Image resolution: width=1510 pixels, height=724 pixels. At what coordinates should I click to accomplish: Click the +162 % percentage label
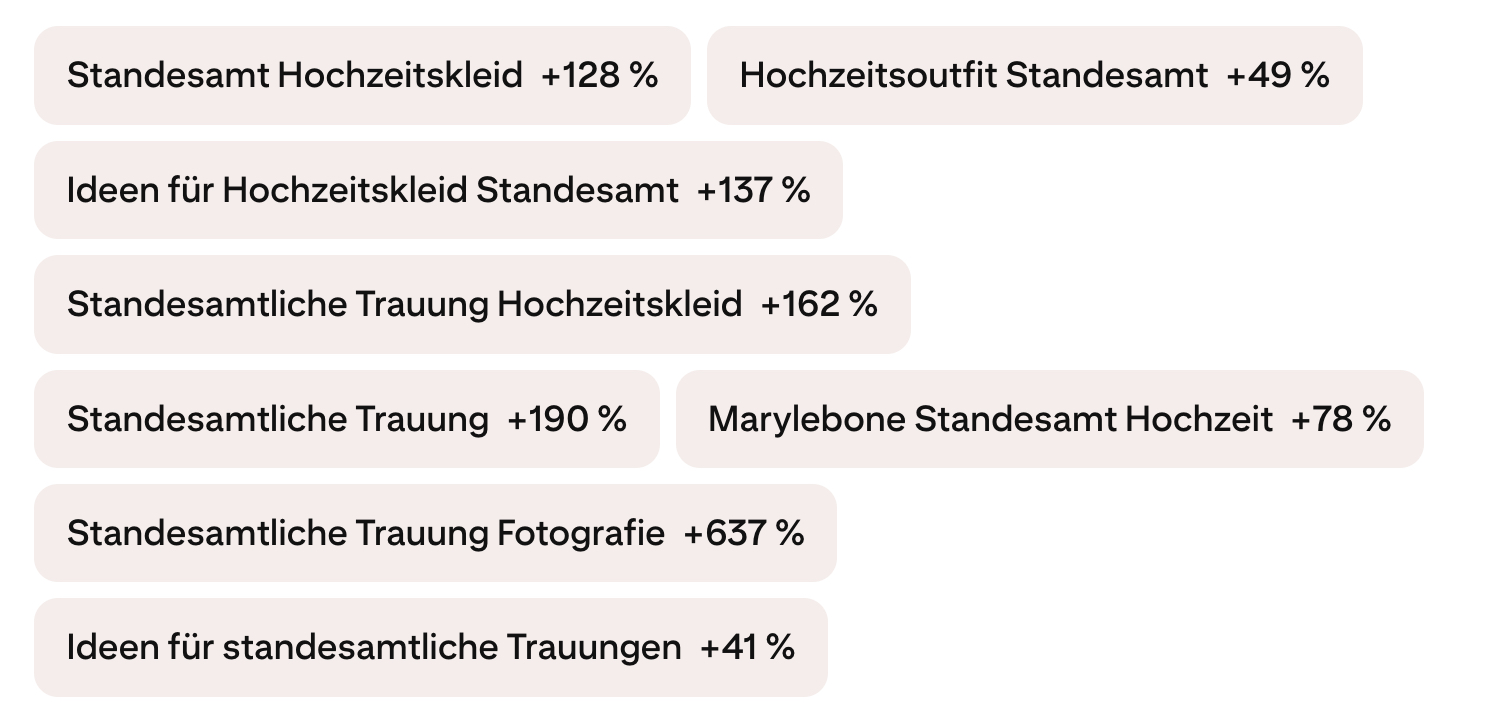pyautogui.click(x=819, y=304)
